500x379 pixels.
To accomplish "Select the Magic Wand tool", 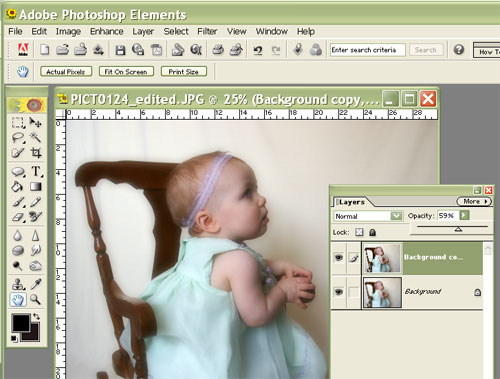I will [x=35, y=137].
